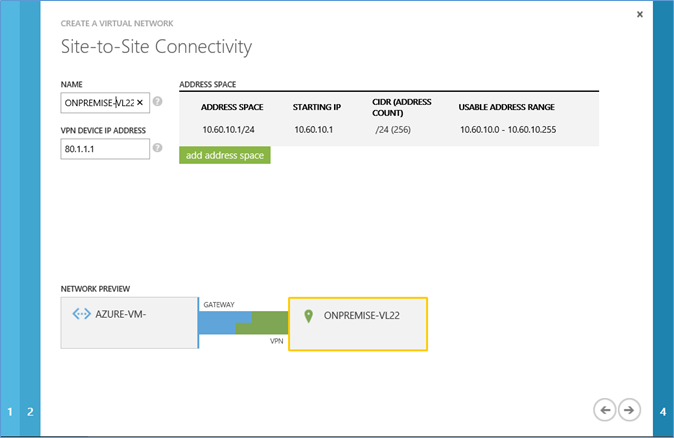Select CIDR cell /24 (256)

392,129
